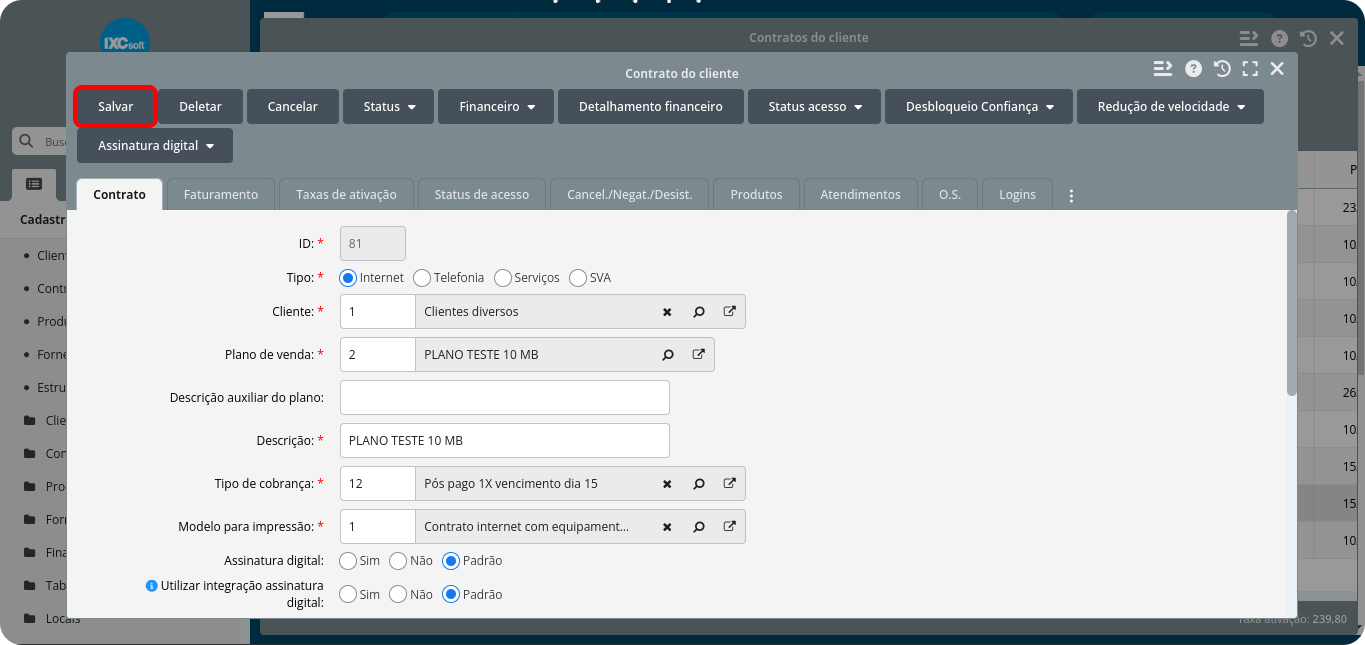Click the Cliente code input field
The image size is (1365, 645).
(x=378, y=312)
